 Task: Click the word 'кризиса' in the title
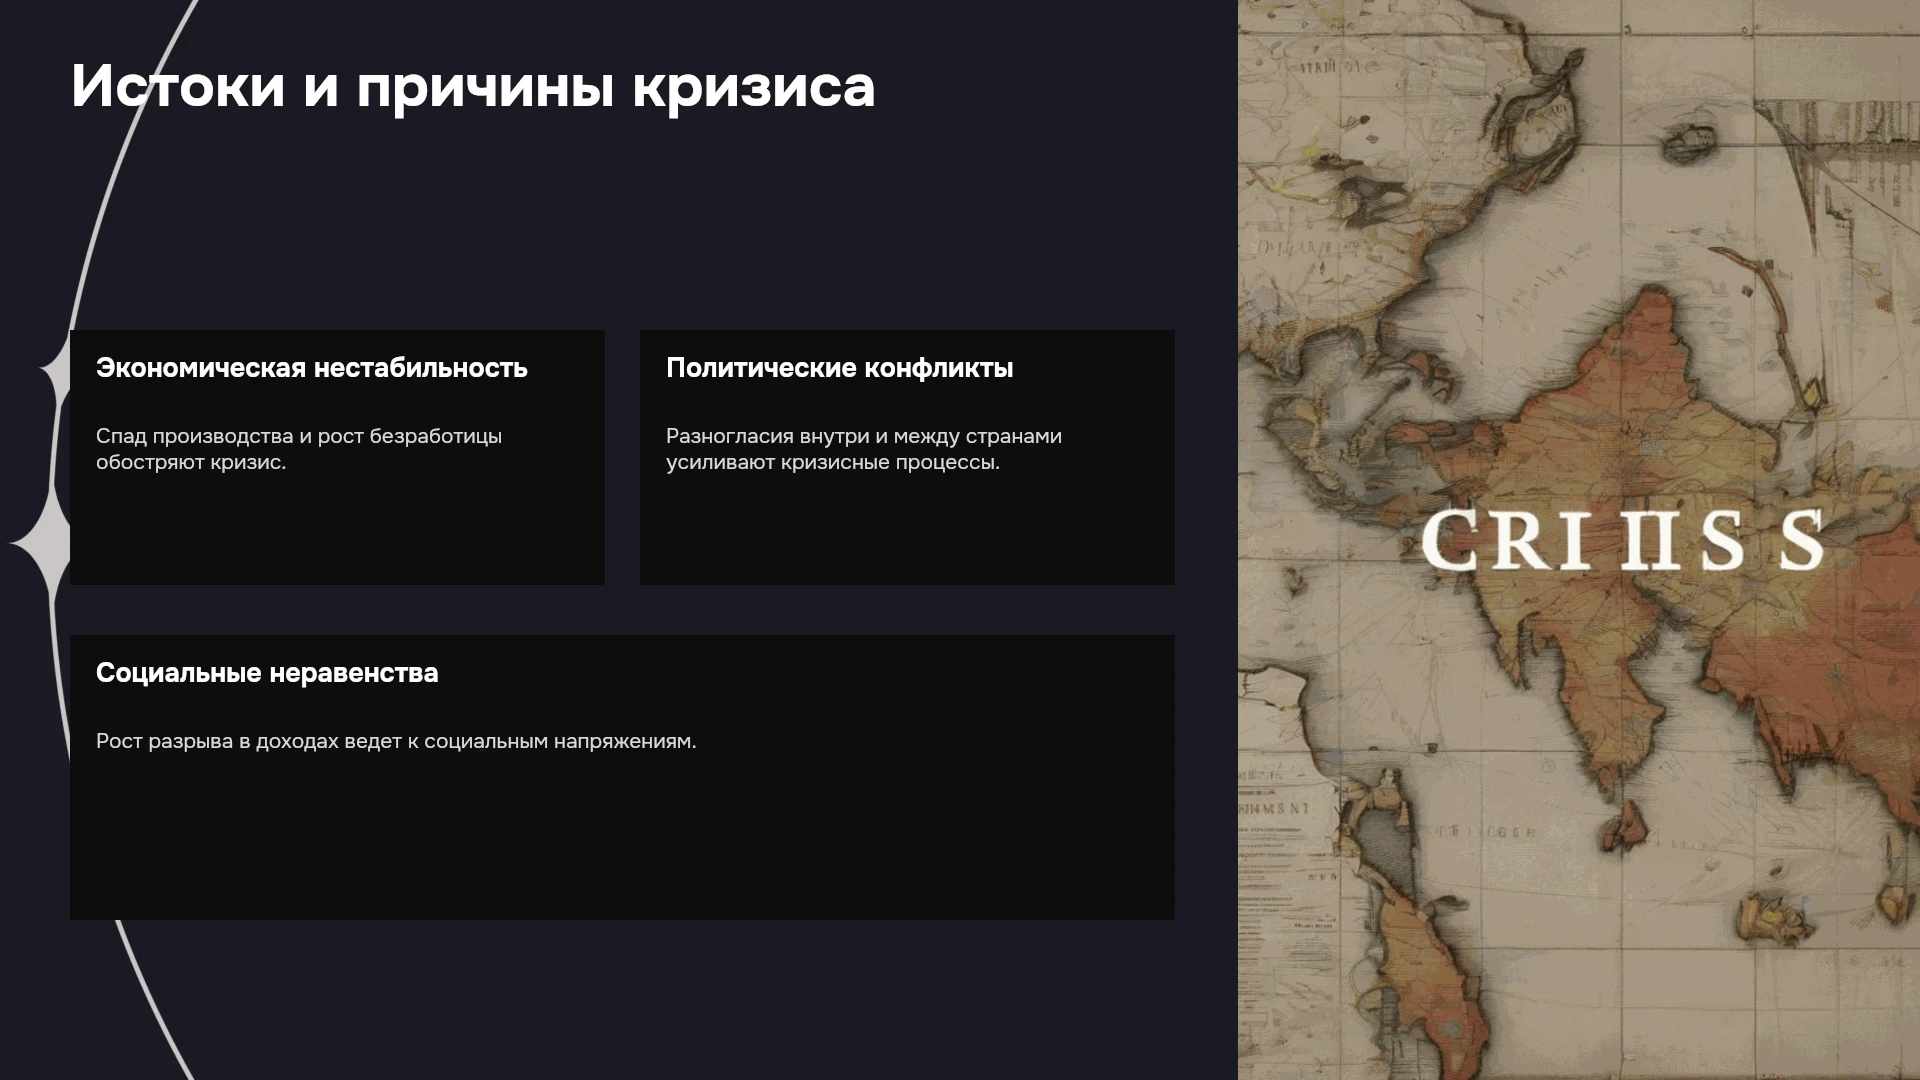(x=754, y=86)
